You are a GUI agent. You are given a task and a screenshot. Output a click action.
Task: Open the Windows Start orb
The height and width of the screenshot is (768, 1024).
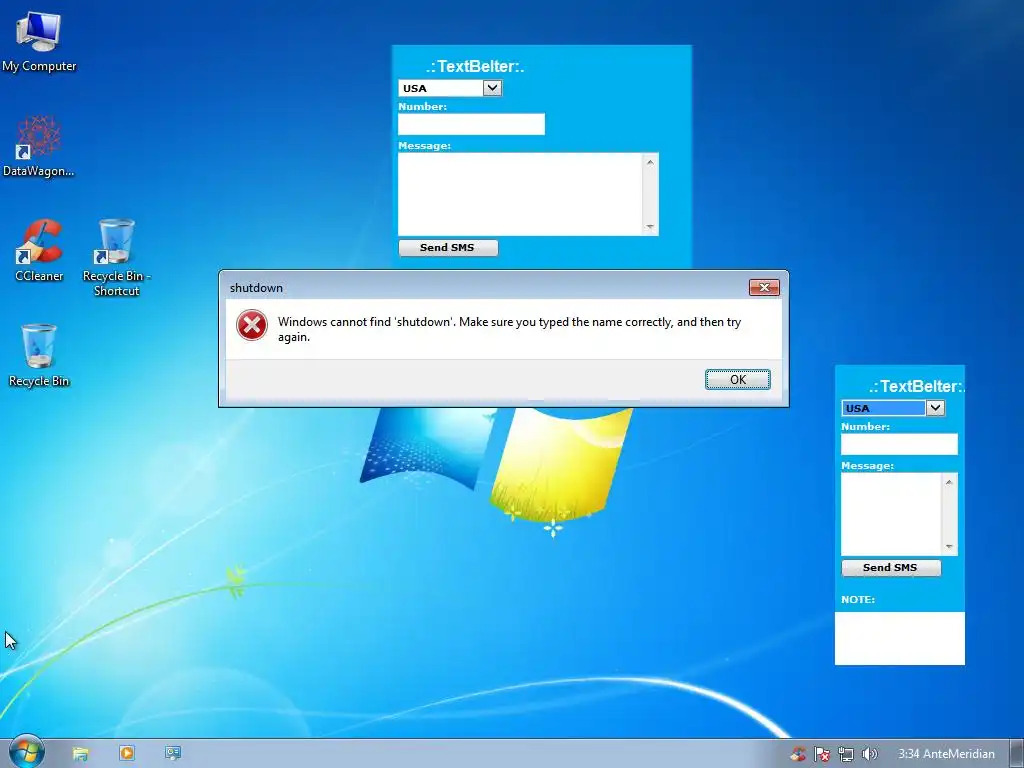tap(26, 752)
